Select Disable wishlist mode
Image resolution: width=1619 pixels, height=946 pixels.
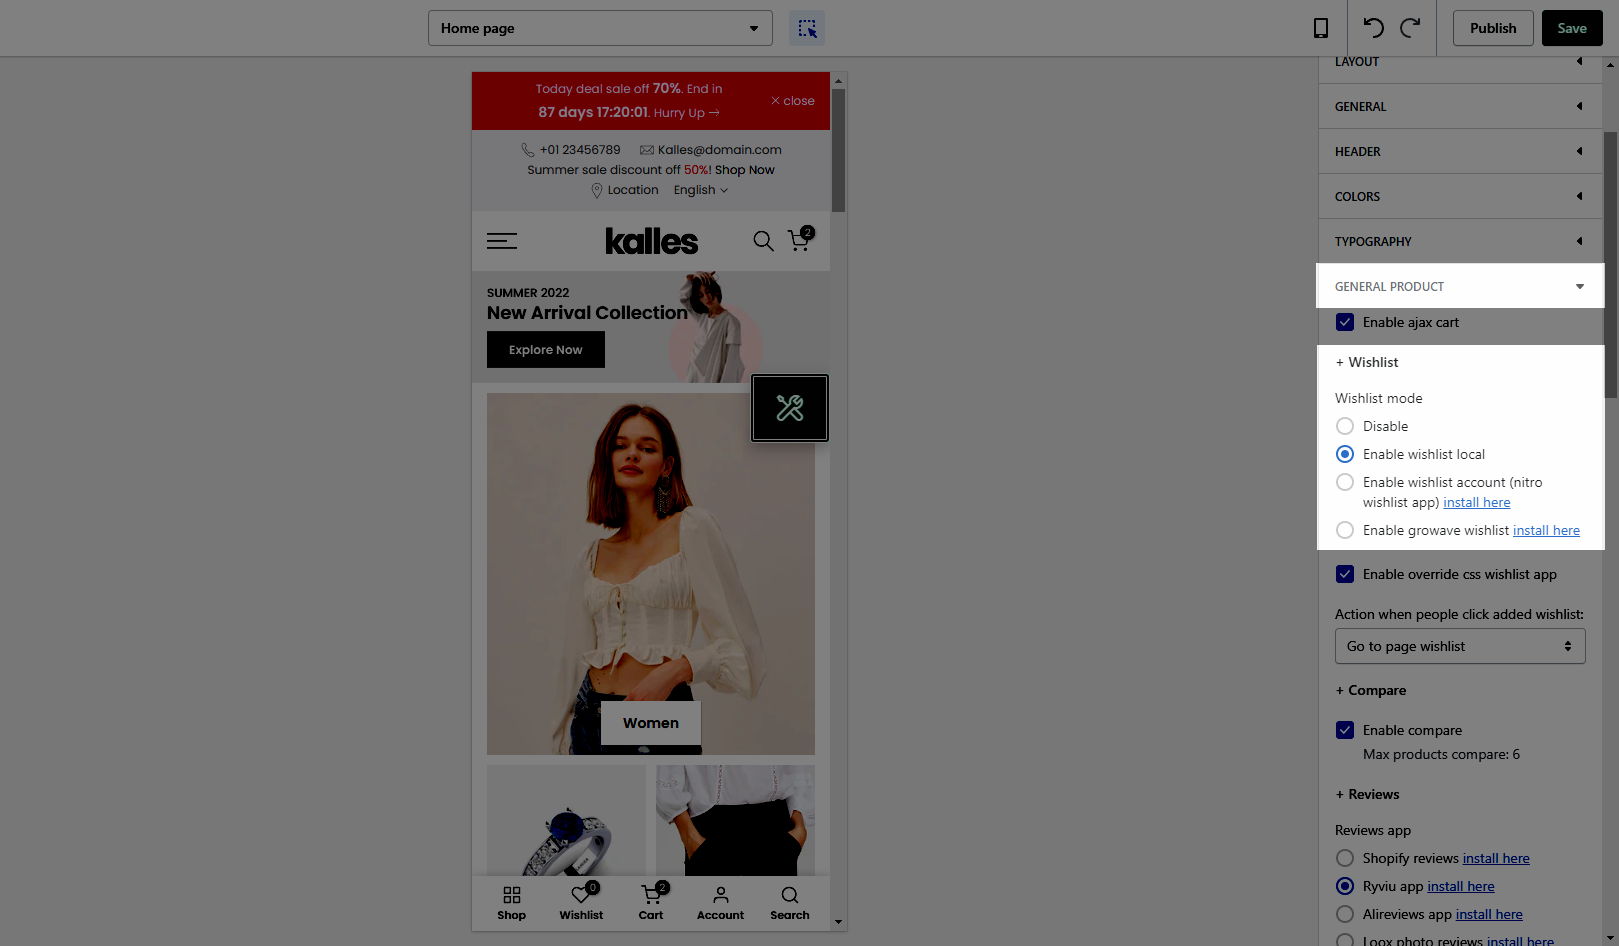click(1345, 426)
